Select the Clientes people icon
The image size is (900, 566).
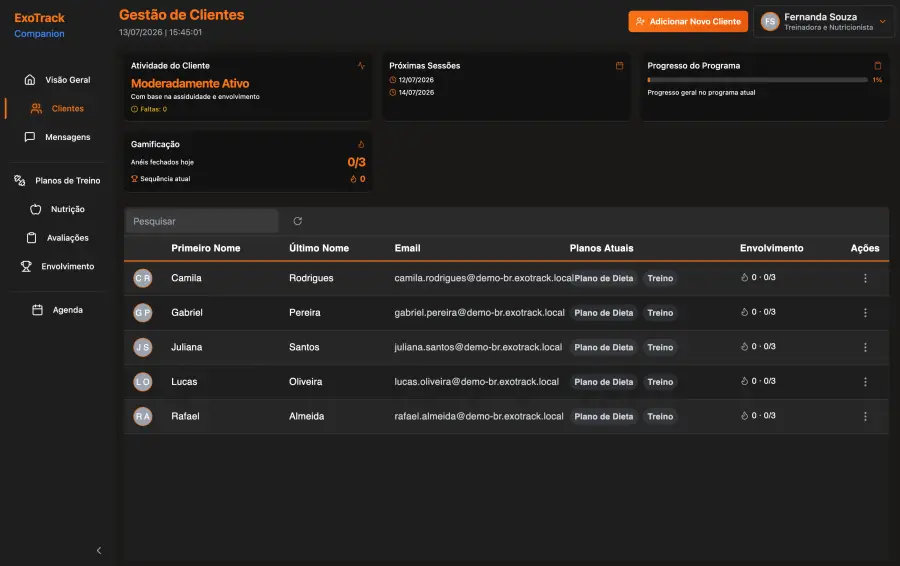pos(36,108)
